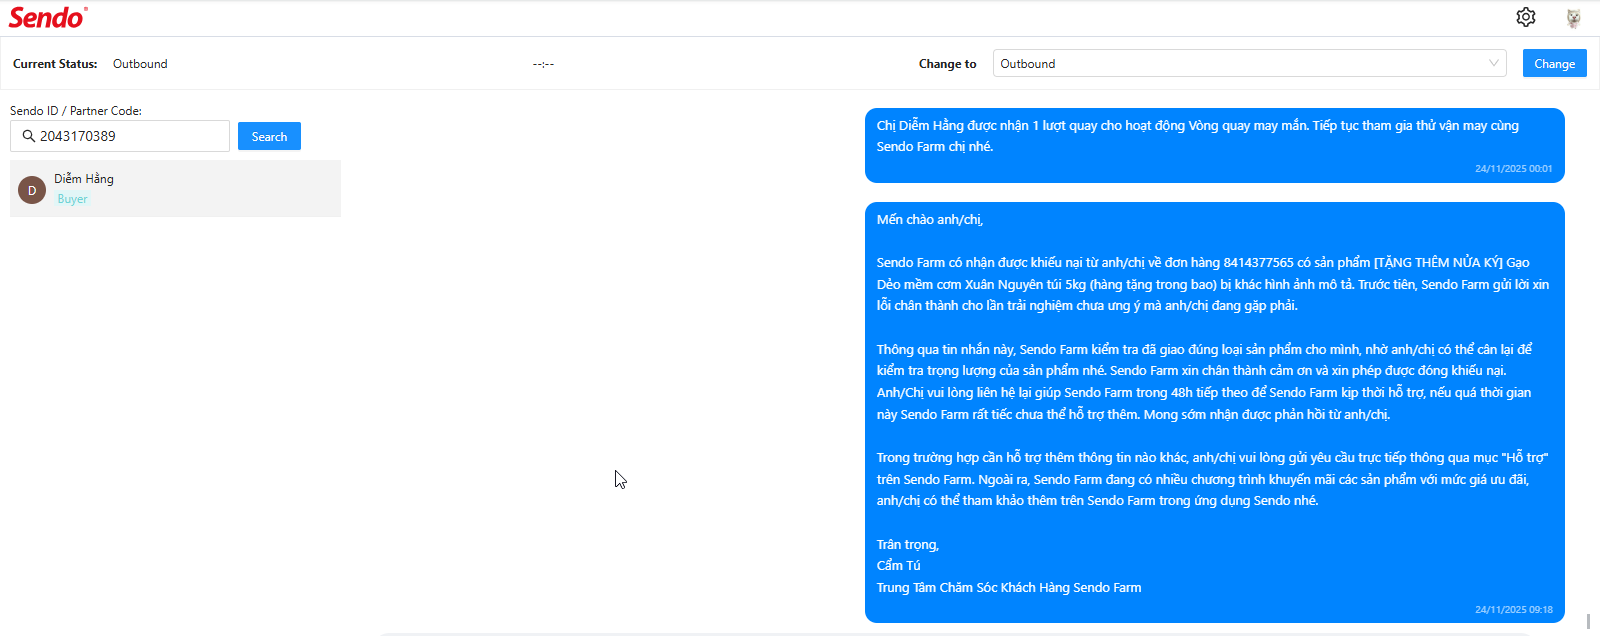Click the brown D avatar of Diễm Hằng
Viewport: 1600px width, 636px height.
[x=32, y=189]
